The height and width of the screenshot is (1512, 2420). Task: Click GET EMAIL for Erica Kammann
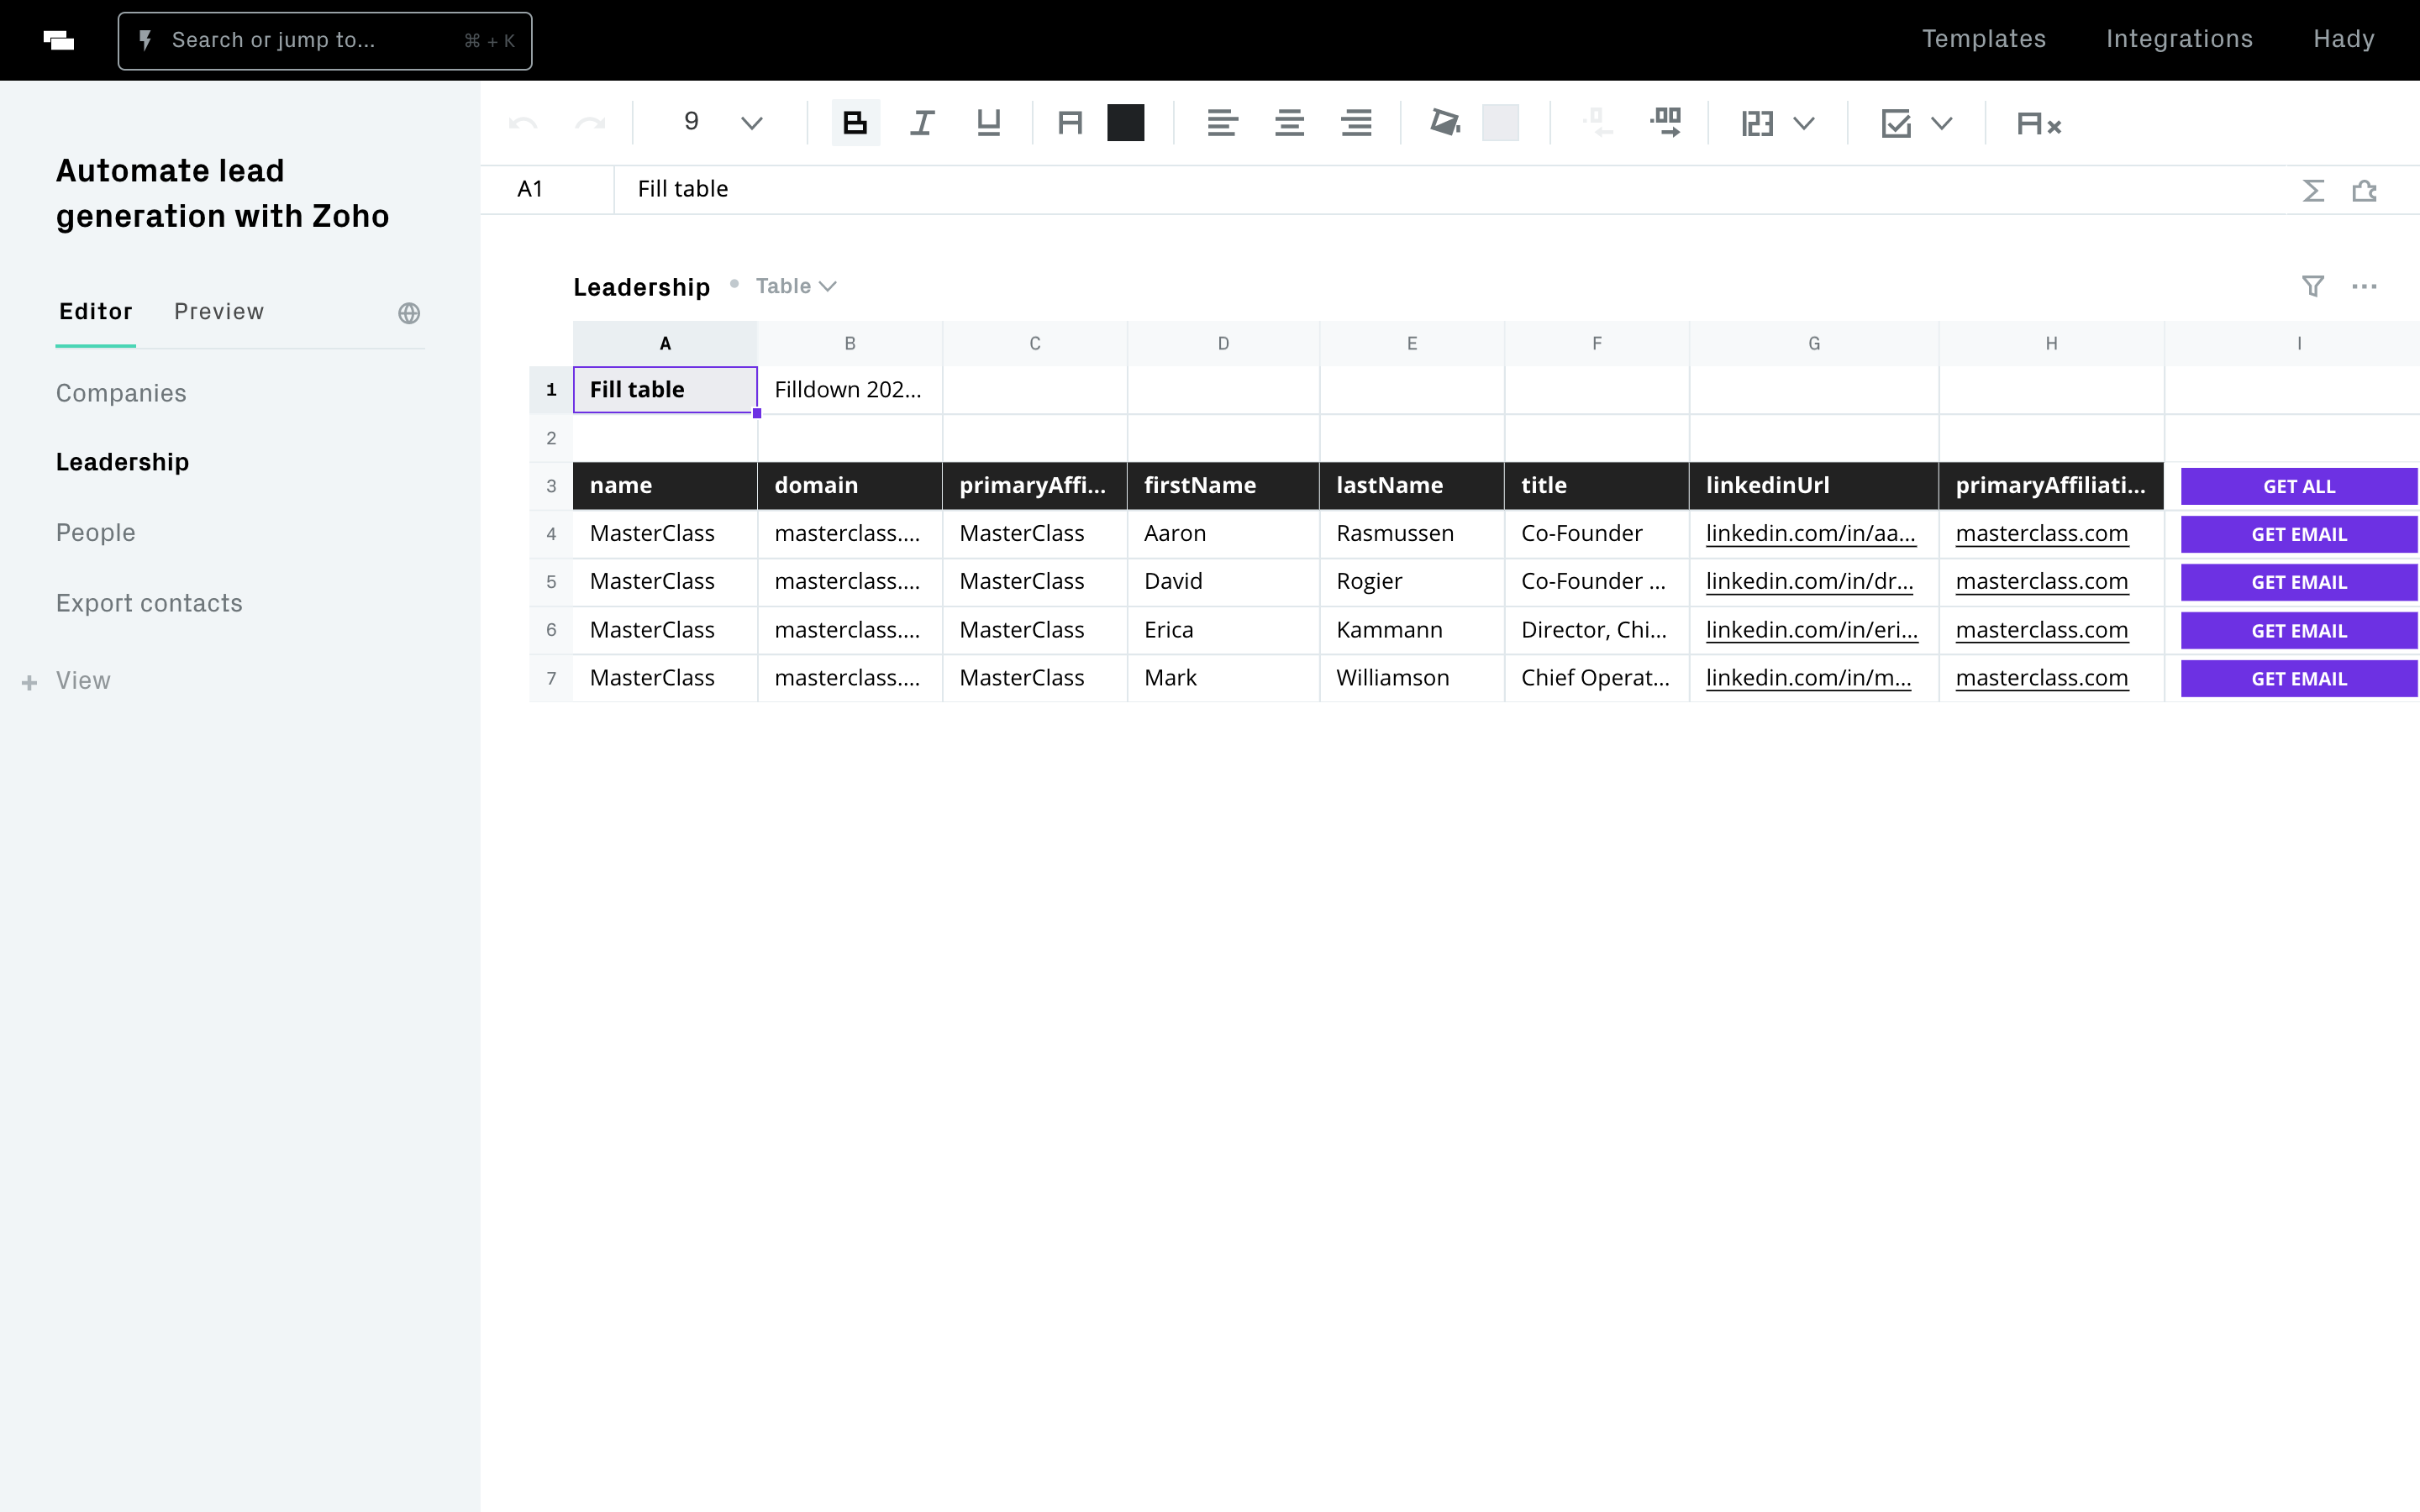click(x=2298, y=631)
